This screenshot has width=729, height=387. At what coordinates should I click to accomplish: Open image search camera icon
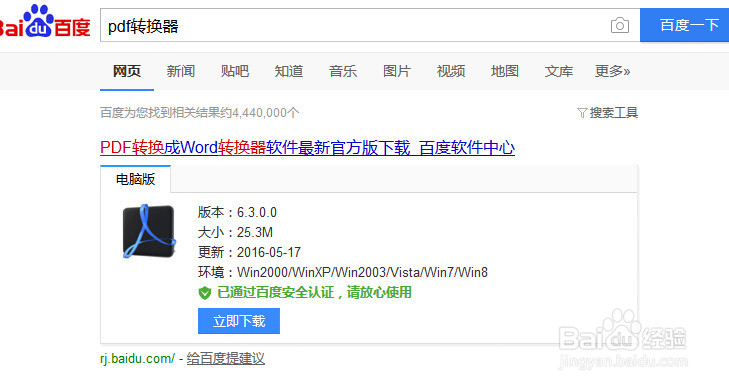point(619,26)
